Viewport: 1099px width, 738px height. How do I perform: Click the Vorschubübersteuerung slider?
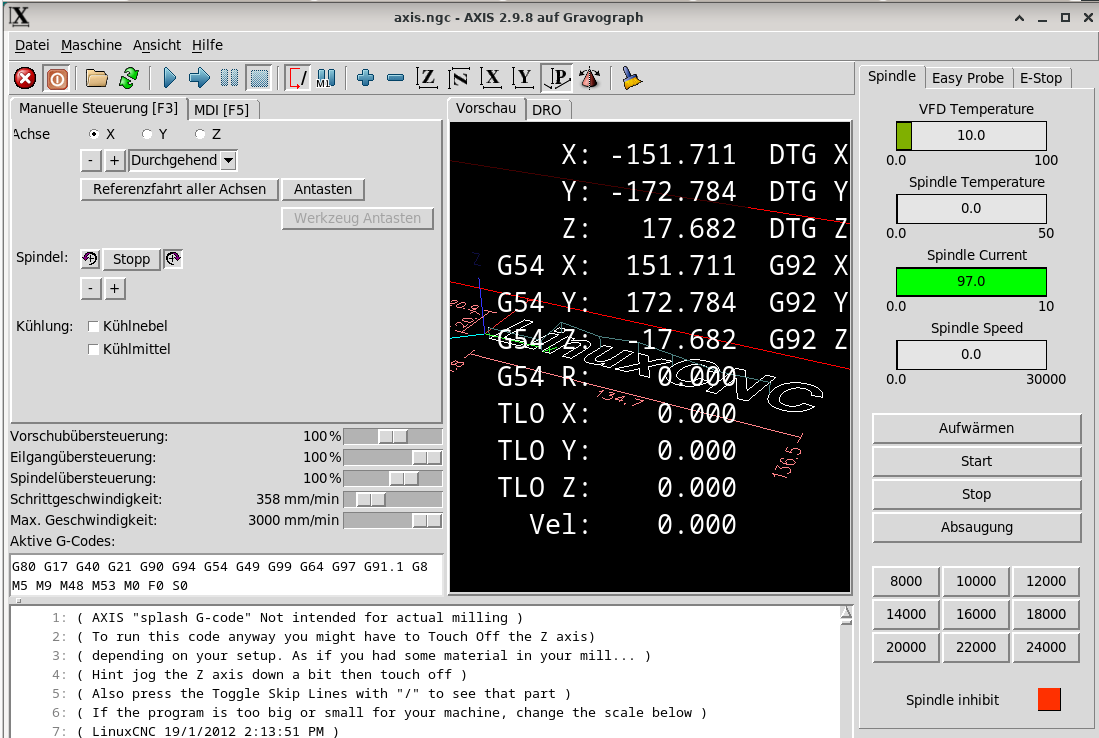[393, 436]
